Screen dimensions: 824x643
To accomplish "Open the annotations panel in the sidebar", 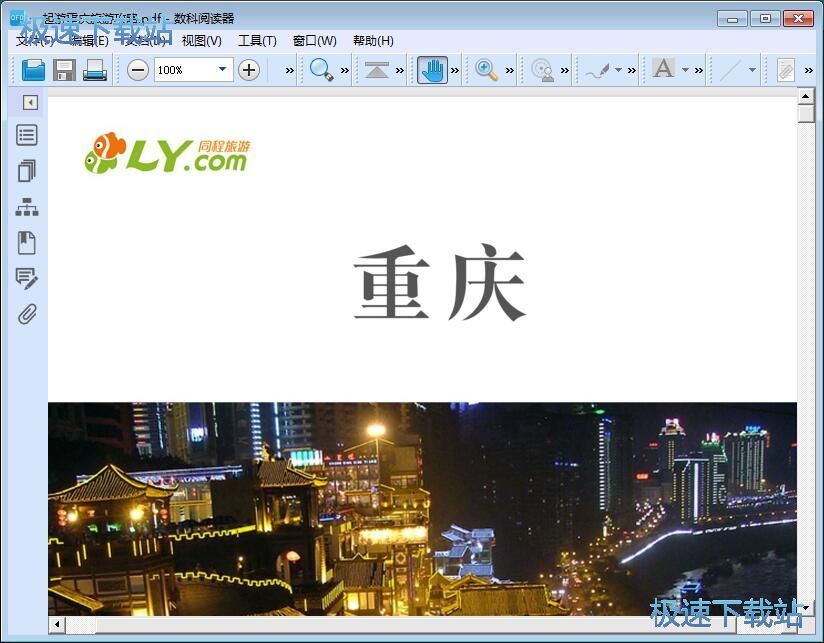I will pos(27,278).
